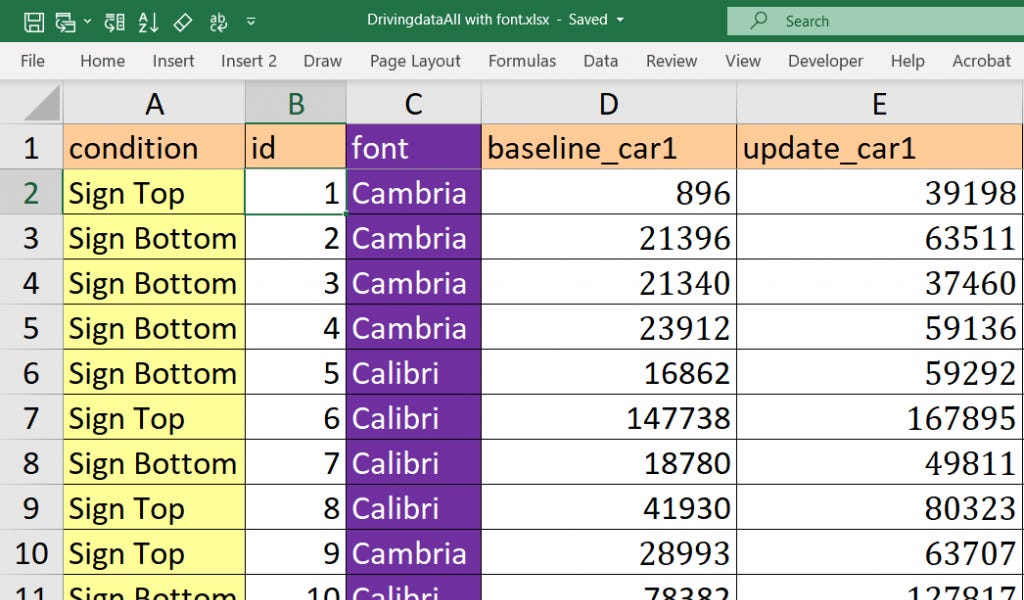1024x600 pixels.
Task: Click the cell containing 37460
Action: point(880,283)
